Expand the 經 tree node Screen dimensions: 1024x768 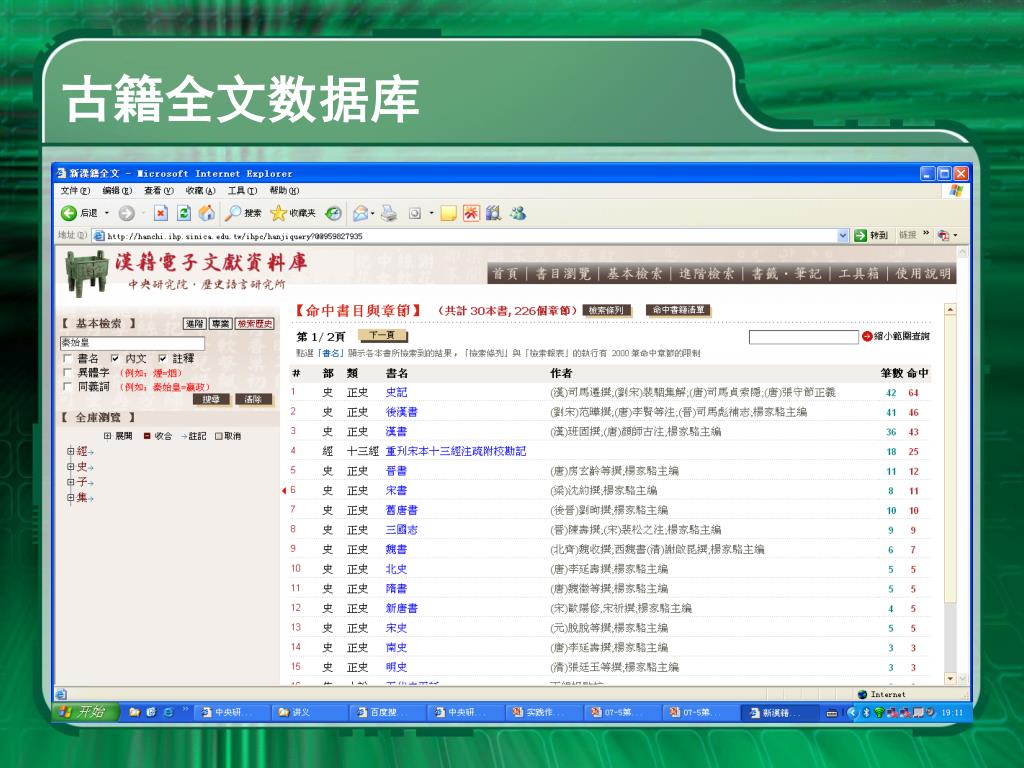71,451
